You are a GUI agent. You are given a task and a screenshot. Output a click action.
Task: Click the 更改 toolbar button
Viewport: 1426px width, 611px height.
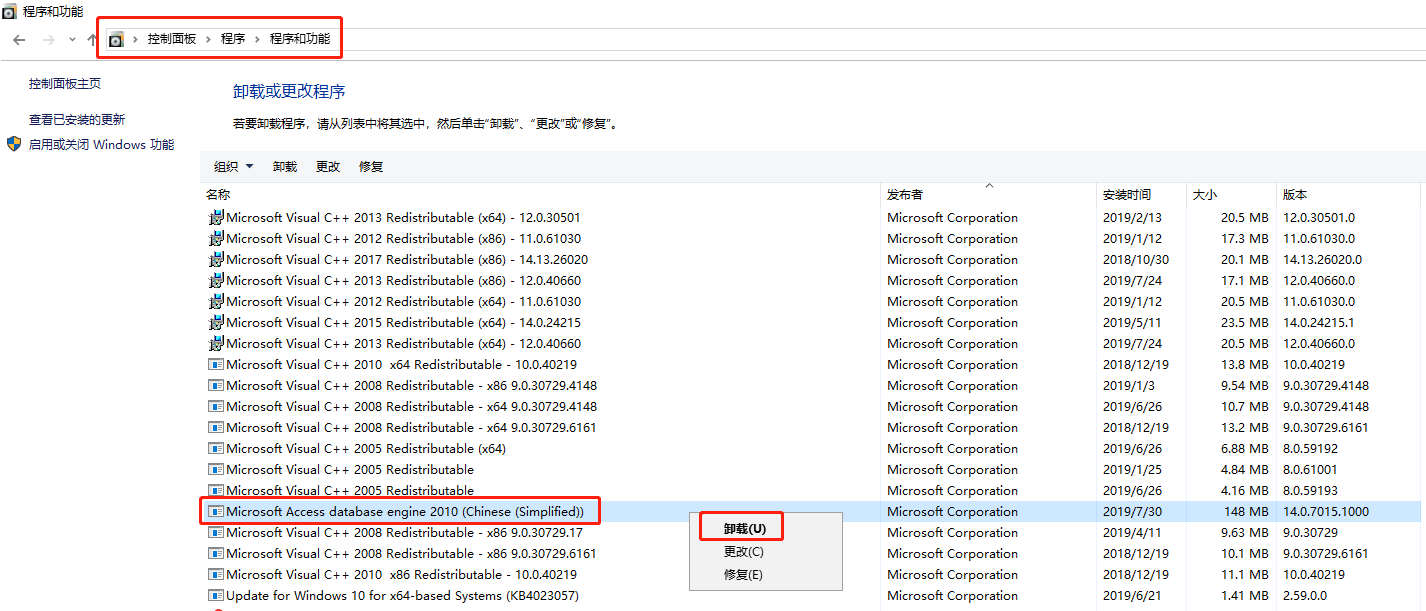(x=328, y=167)
